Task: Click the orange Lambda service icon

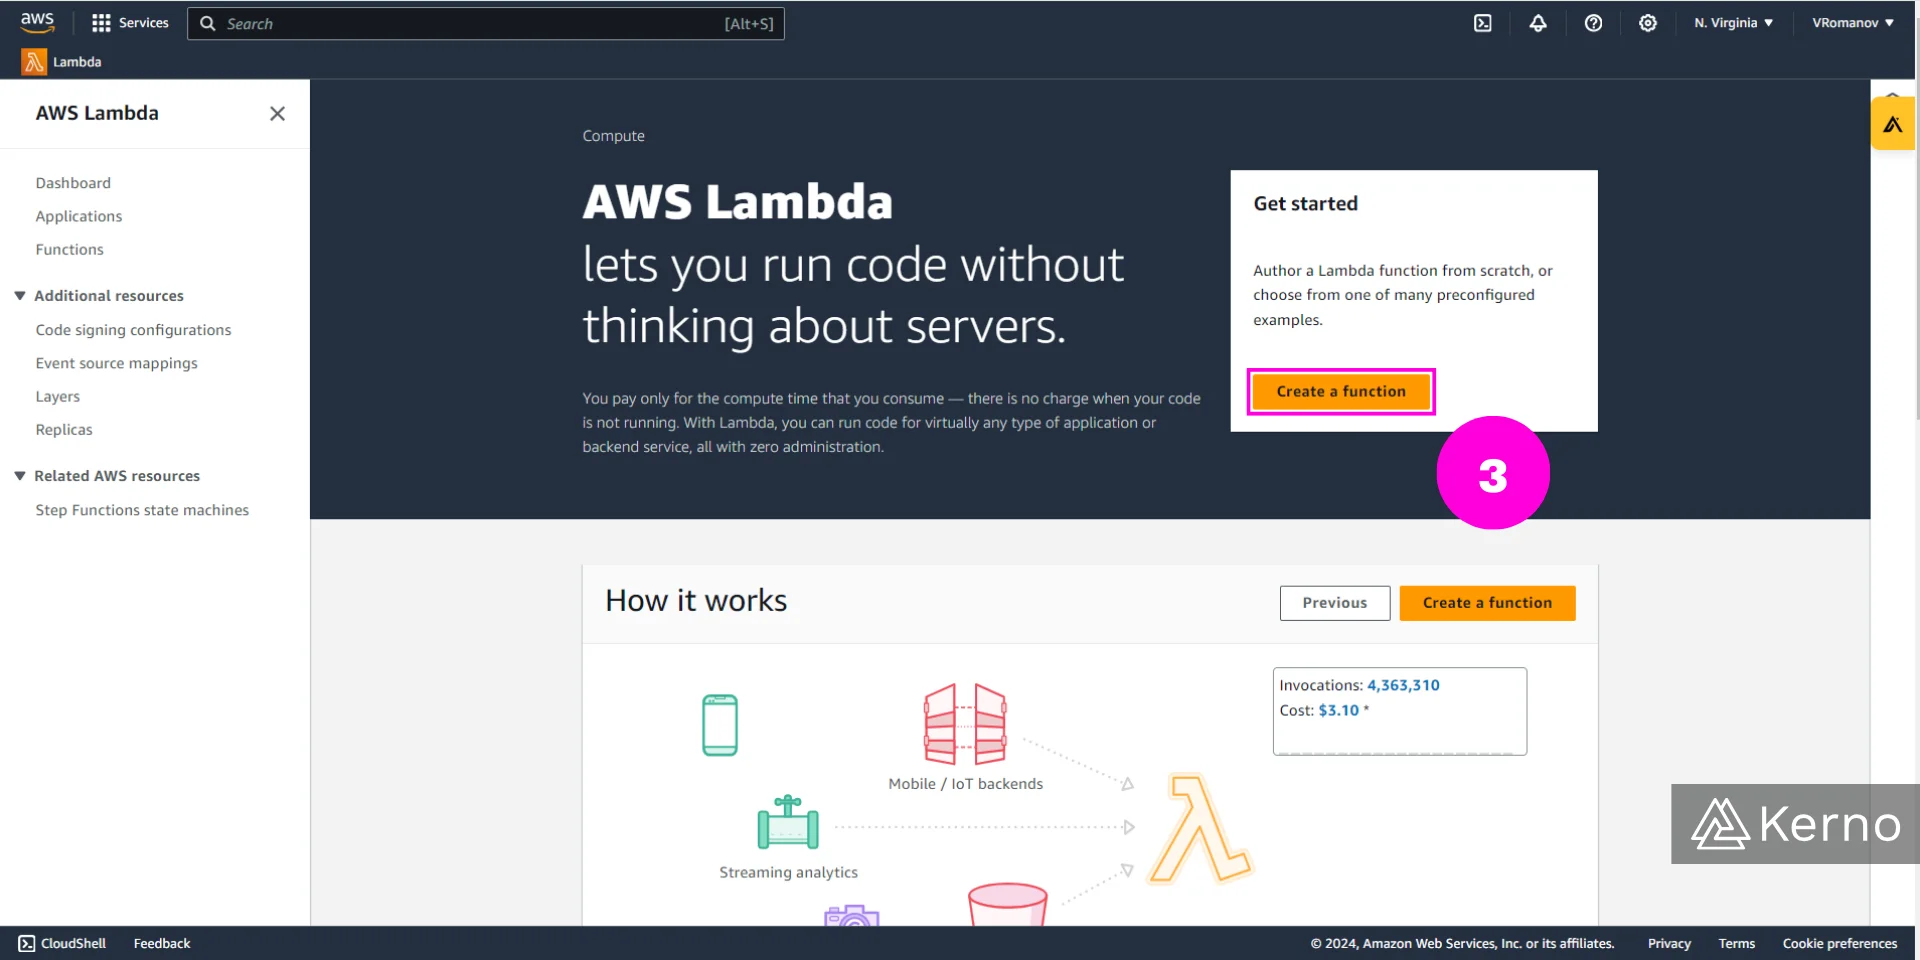Action: click(34, 62)
